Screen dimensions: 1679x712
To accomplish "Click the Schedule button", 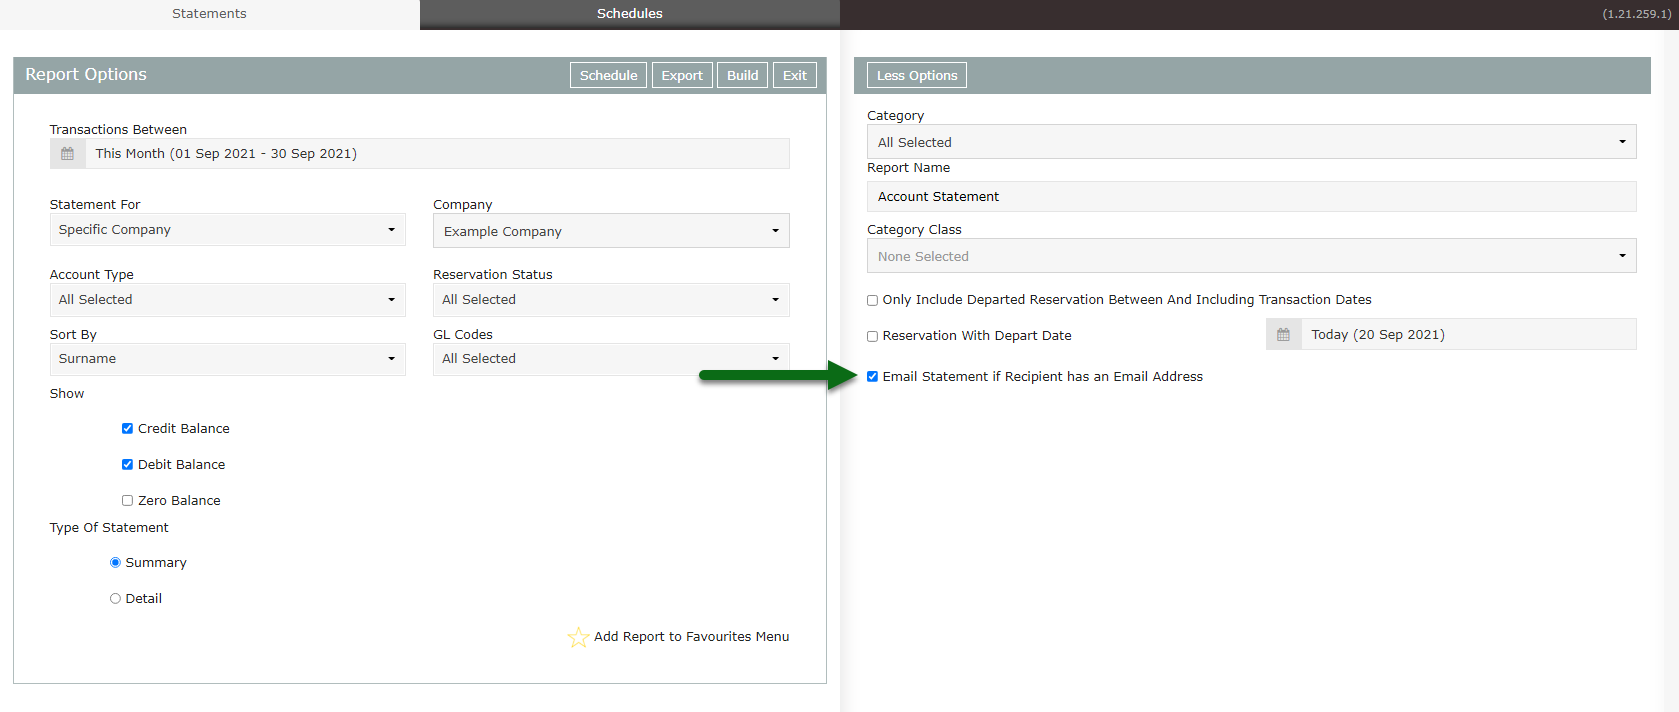I will pyautogui.click(x=608, y=75).
